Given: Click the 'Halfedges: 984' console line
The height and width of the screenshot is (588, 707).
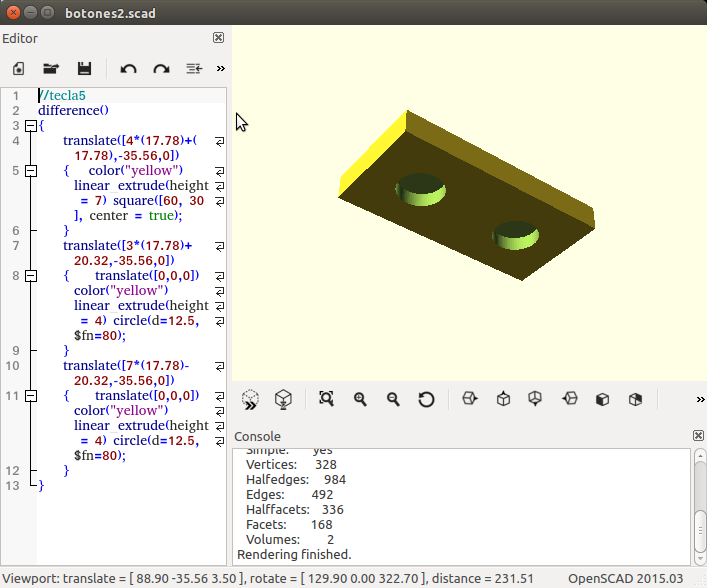Looking at the screenshot, I should [x=296, y=479].
